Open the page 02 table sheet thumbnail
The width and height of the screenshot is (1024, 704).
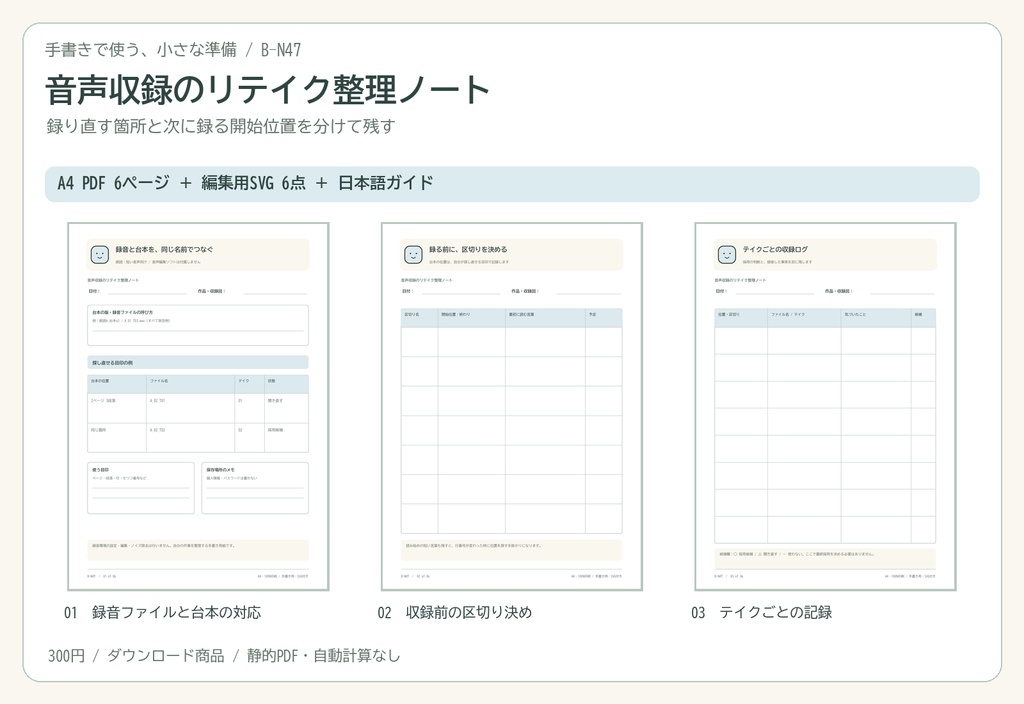click(511, 406)
